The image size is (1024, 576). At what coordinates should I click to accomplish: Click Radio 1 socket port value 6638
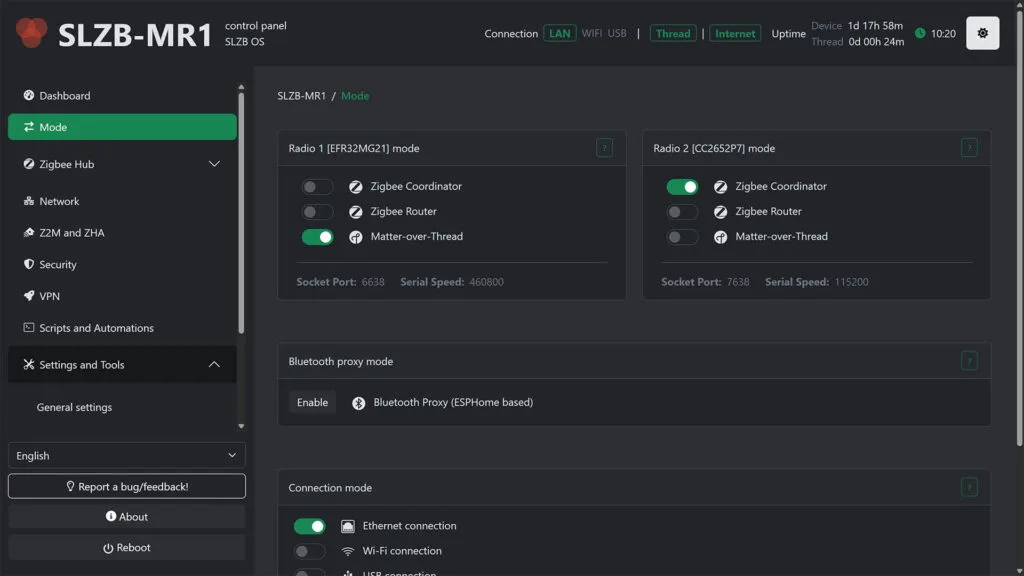[x=373, y=282]
